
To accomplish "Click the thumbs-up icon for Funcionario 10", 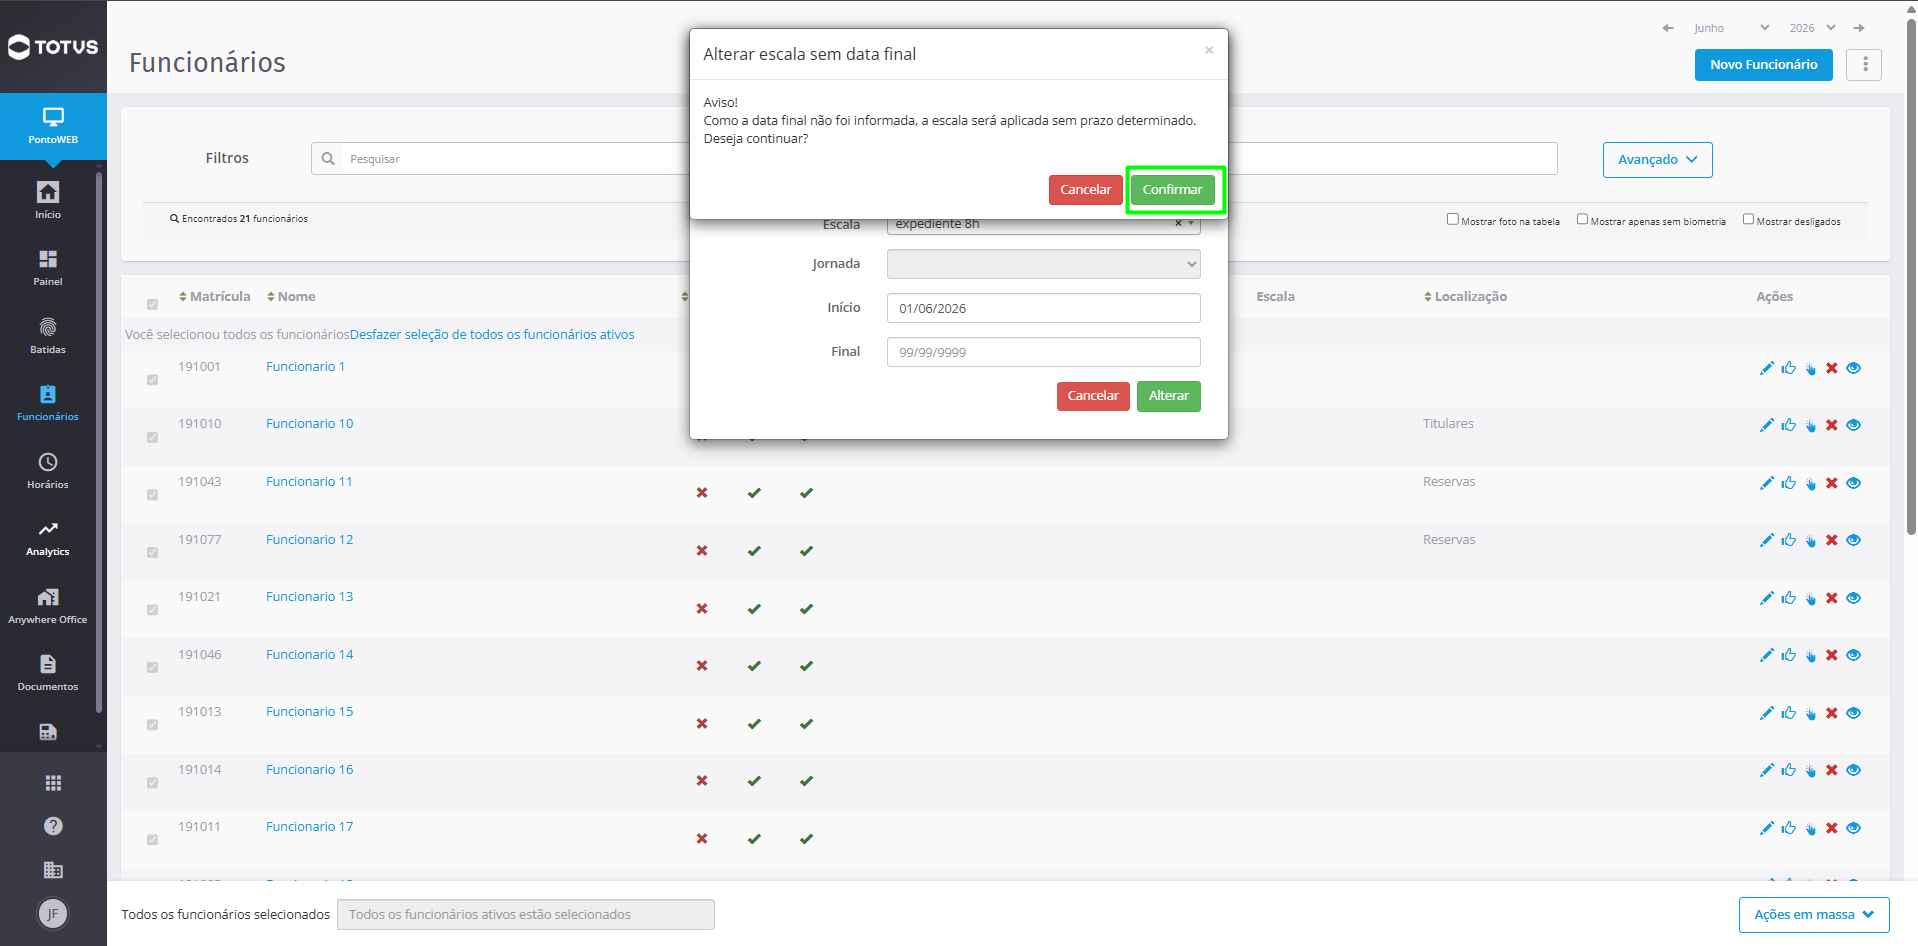I will (x=1789, y=425).
